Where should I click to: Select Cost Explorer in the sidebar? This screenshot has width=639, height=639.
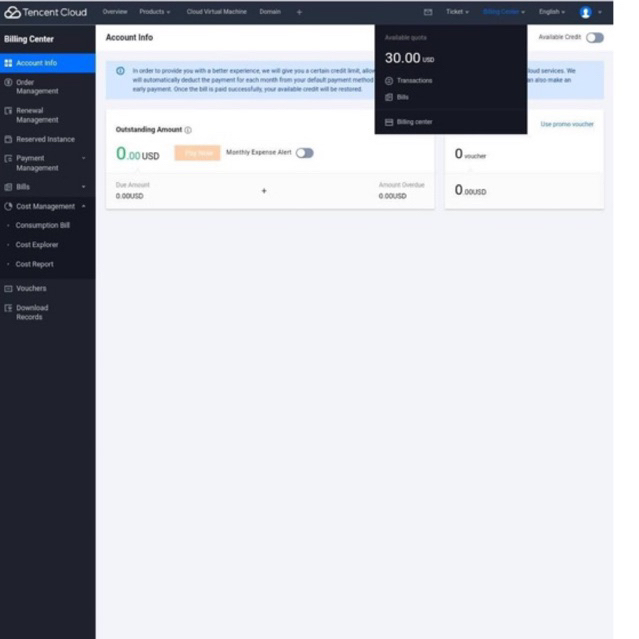[x=37, y=245]
